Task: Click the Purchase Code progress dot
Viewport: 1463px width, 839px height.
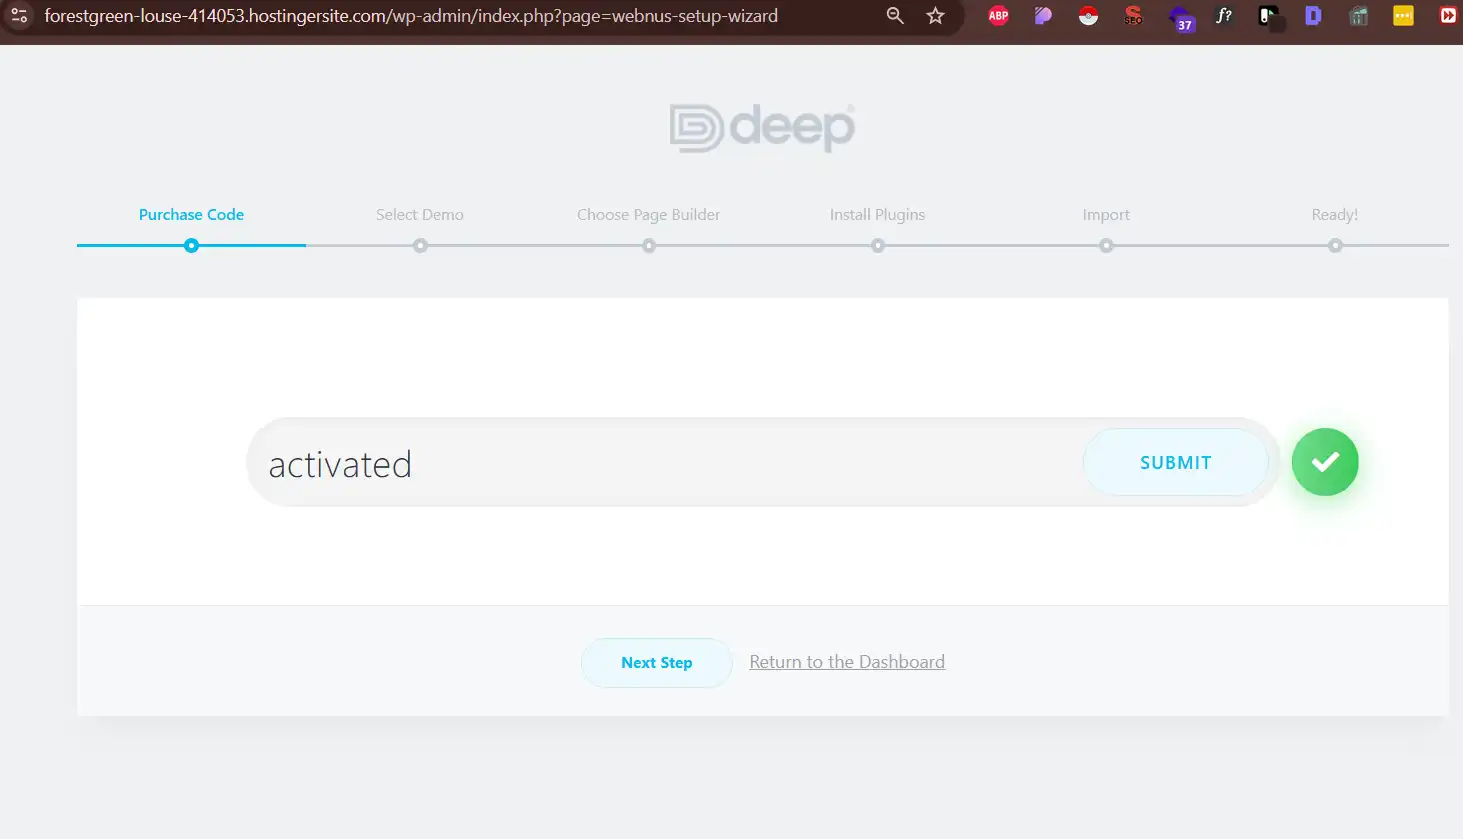Action: pyautogui.click(x=191, y=245)
